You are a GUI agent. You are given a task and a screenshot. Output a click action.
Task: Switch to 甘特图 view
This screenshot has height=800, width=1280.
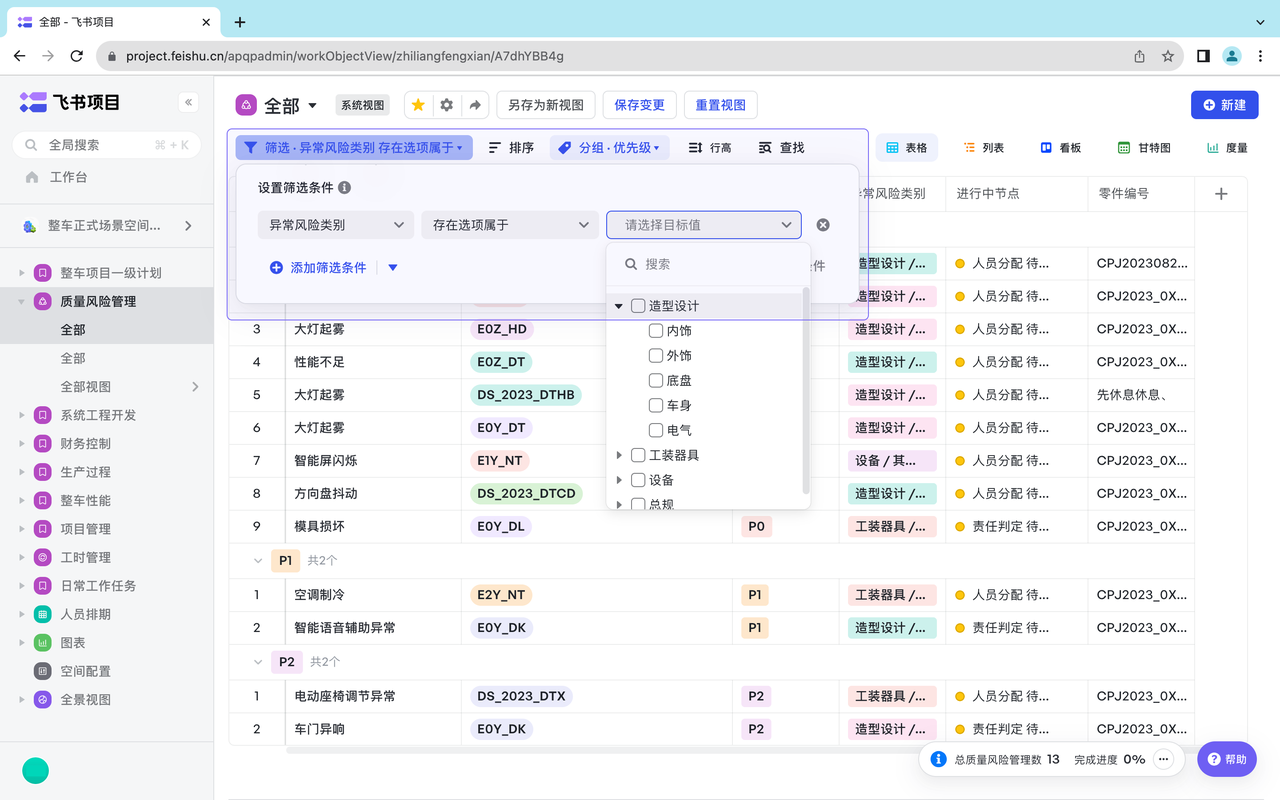click(x=1144, y=148)
